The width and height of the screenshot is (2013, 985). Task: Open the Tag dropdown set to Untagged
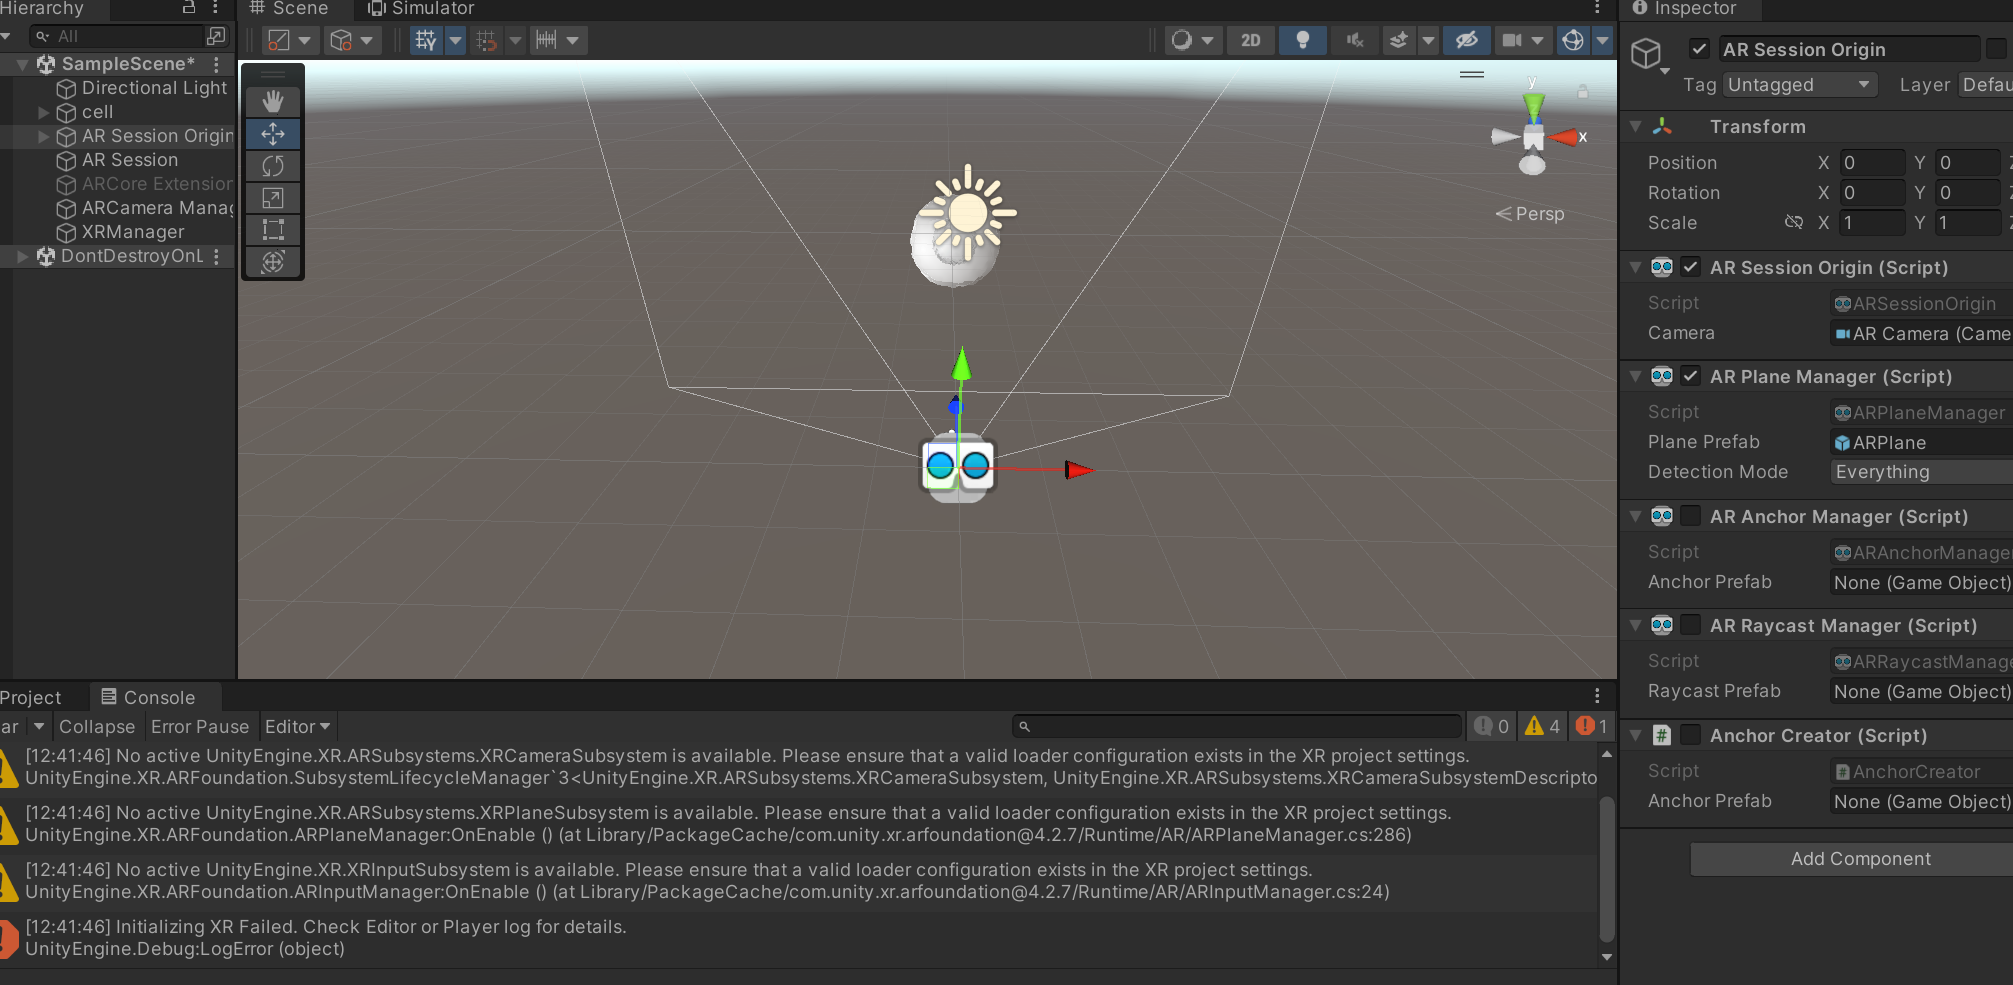click(x=1799, y=85)
